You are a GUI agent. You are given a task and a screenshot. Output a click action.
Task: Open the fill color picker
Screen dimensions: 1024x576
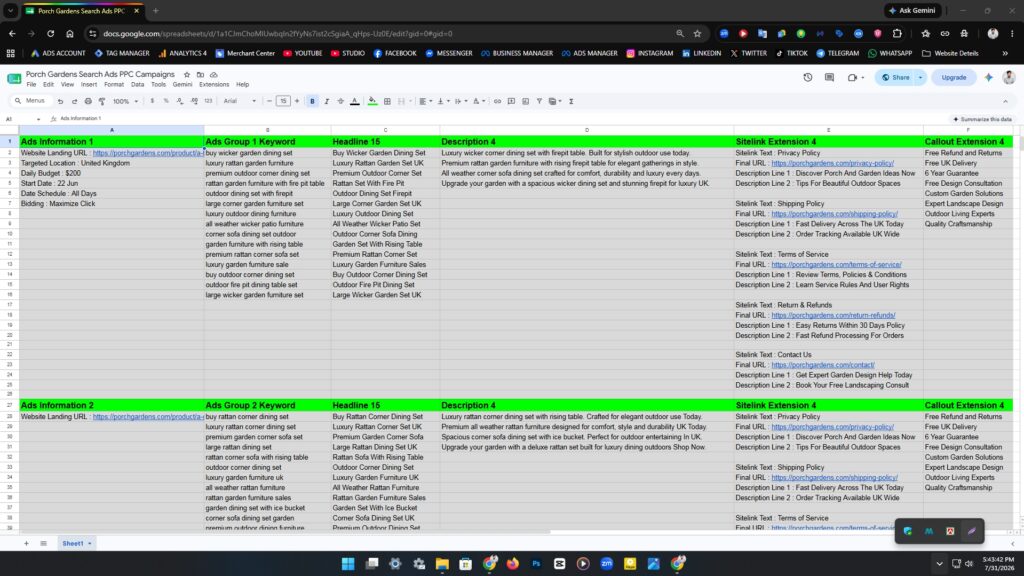pos(372,101)
